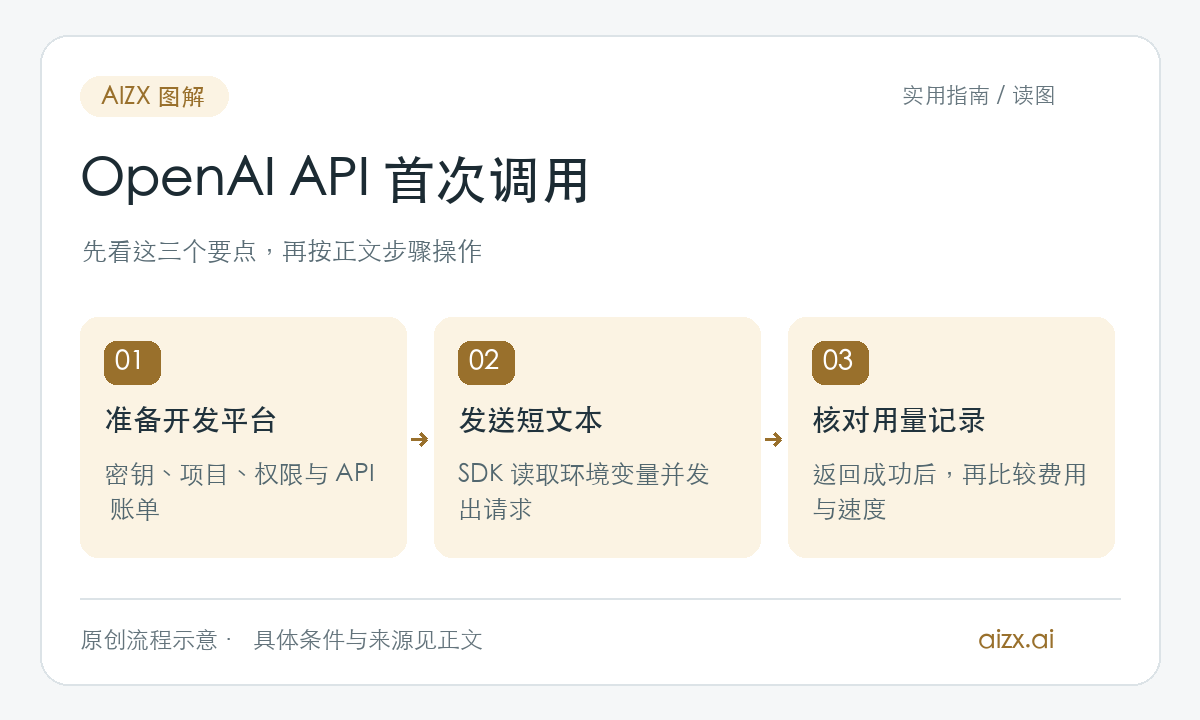Click the 02 step number badge
1200x720 pixels.
486,362
